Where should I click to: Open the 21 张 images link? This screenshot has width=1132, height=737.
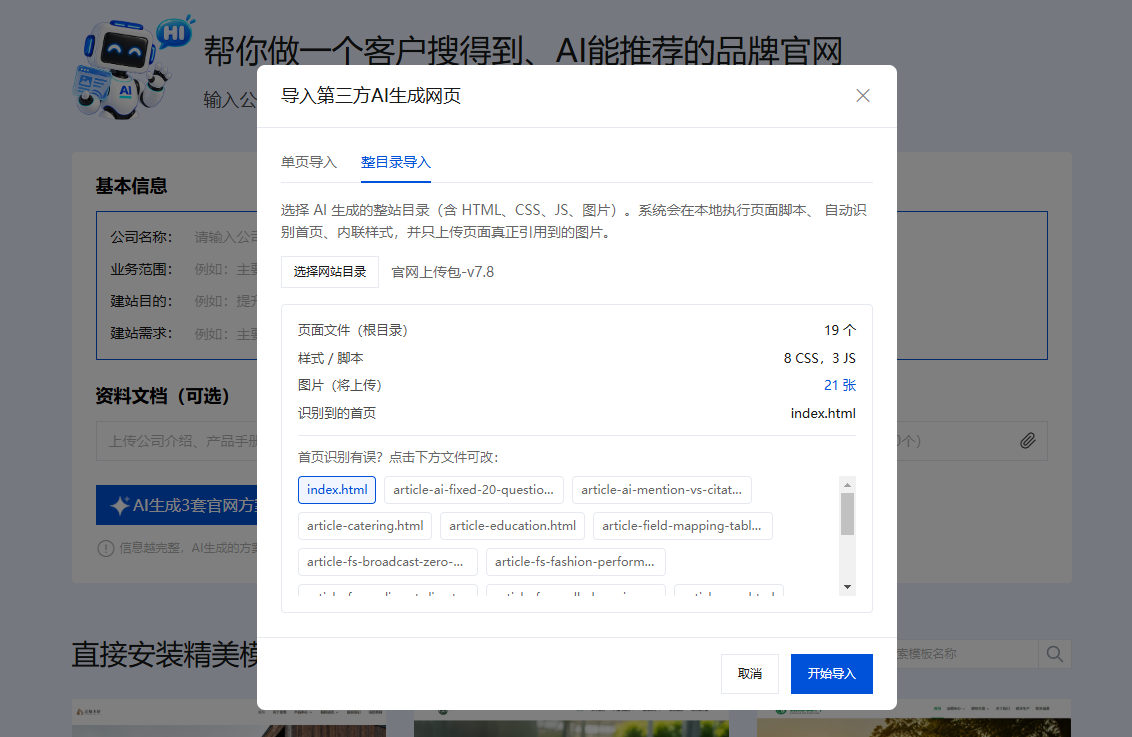tap(840, 385)
